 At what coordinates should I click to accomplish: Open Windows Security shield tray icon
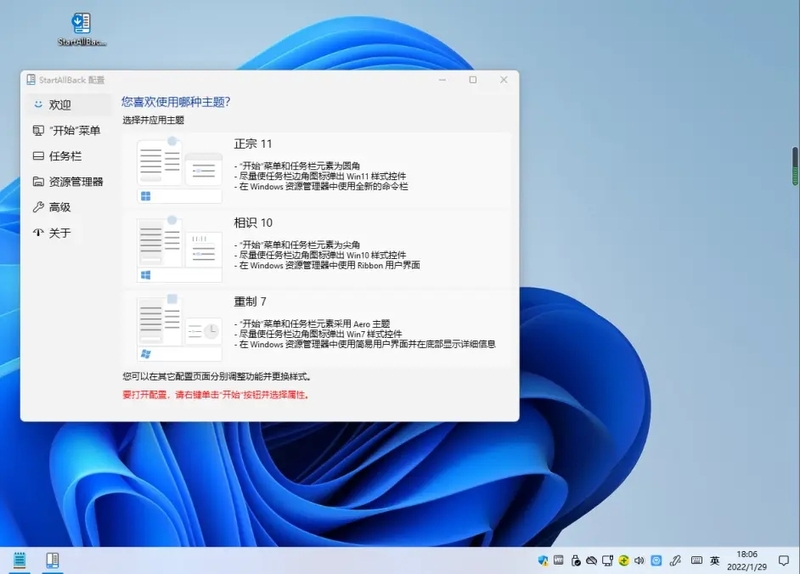click(543, 560)
